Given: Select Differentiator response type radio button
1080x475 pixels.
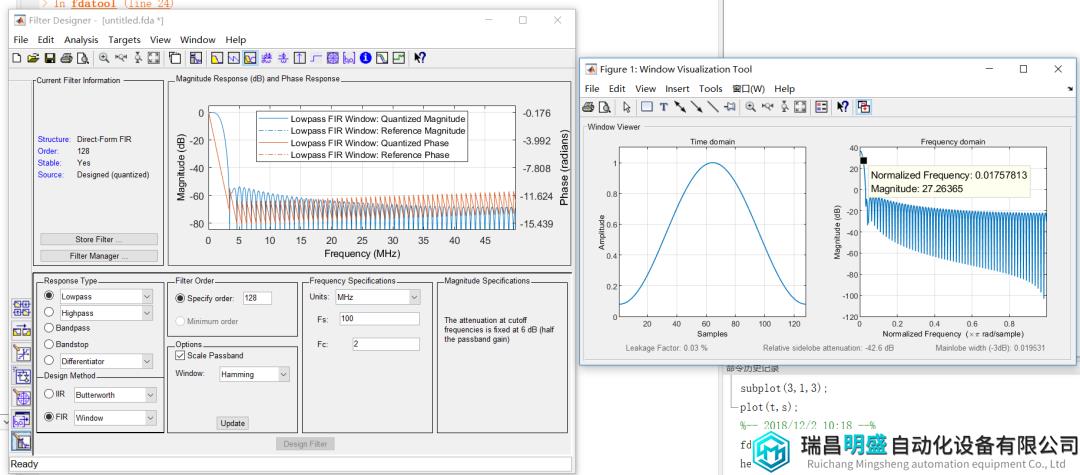Looking at the screenshot, I should click(49, 360).
